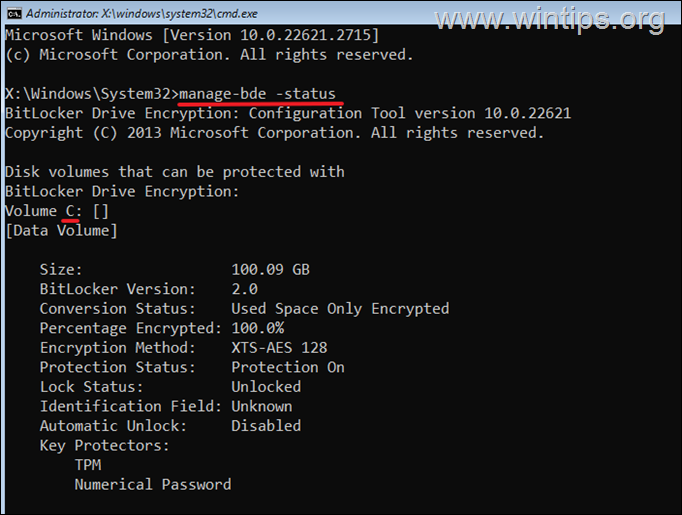
Task: Click the underlined manage-bde -status command
Action: (258, 93)
